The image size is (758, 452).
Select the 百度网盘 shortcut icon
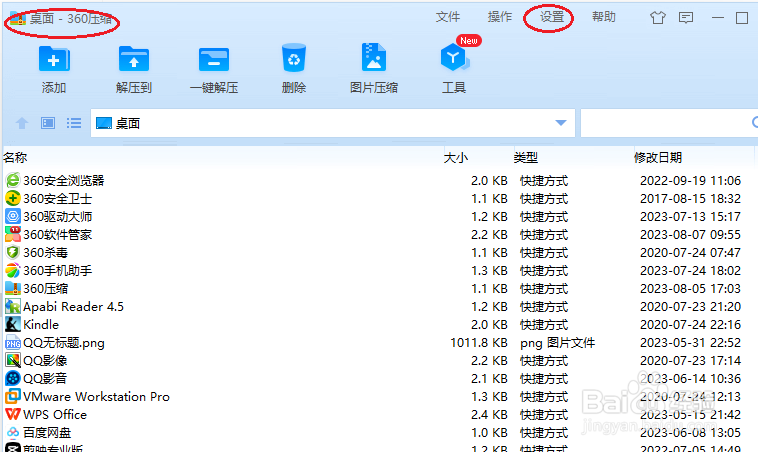click(x=13, y=432)
